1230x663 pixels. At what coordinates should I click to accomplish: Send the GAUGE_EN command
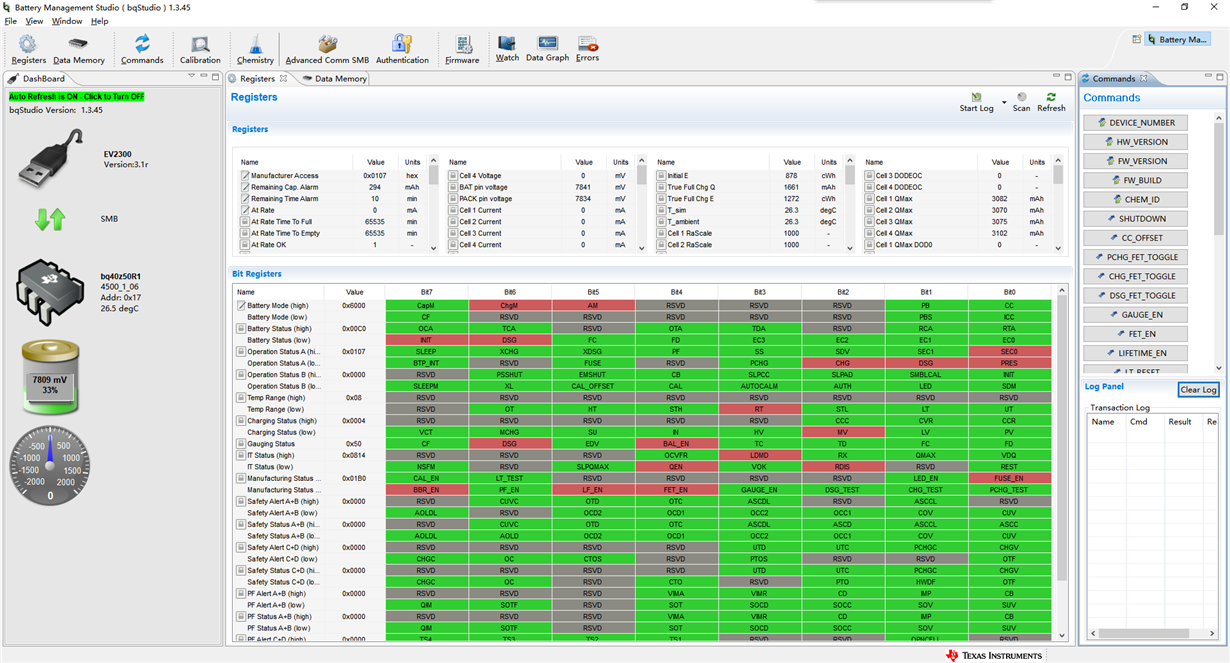click(x=1136, y=314)
